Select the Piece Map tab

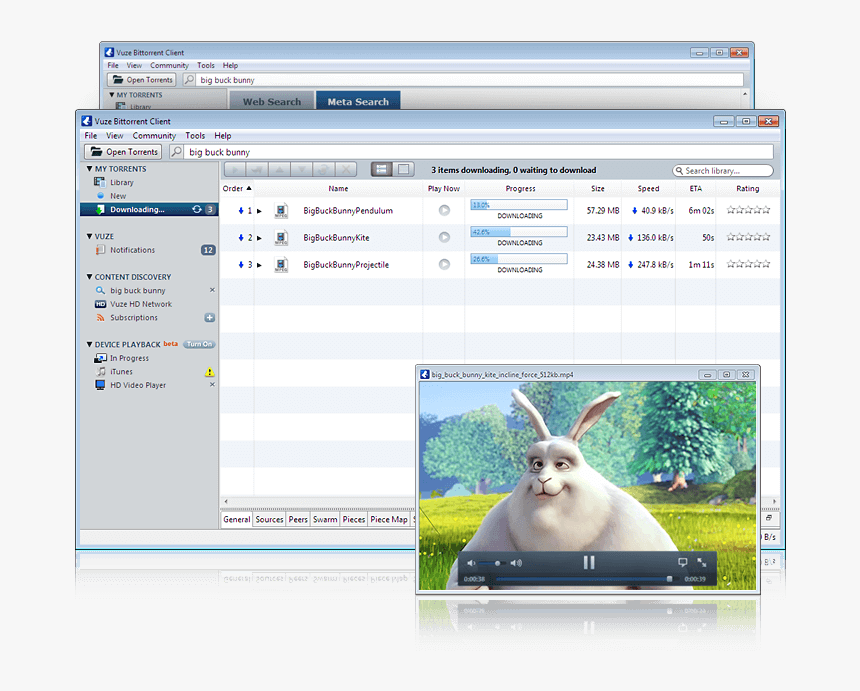click(389, 519)
